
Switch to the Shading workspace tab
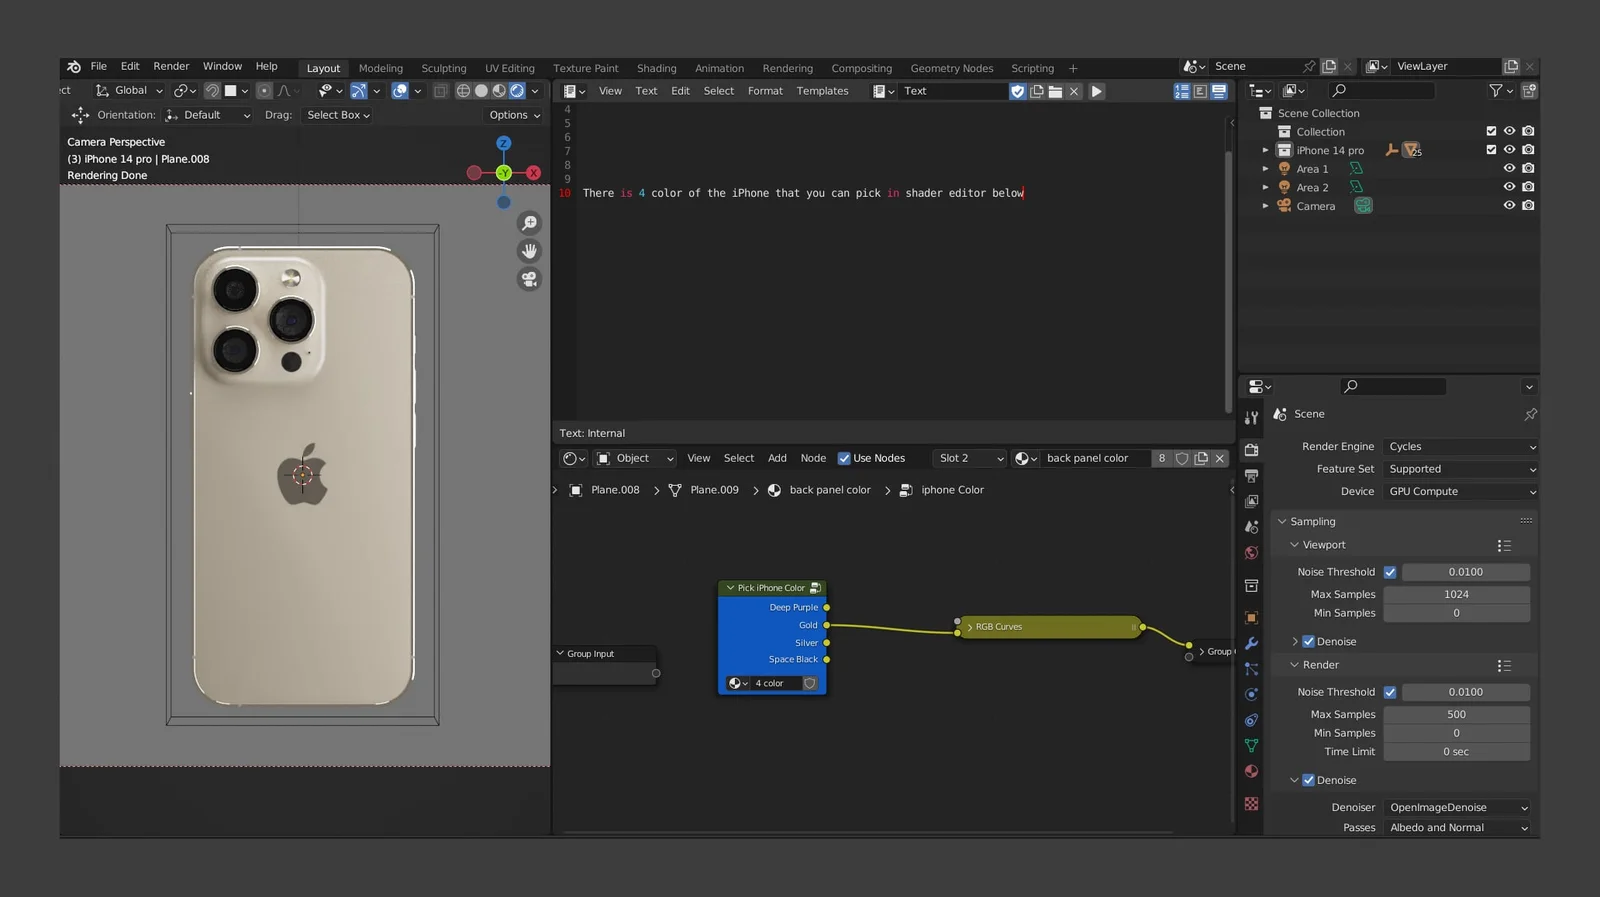pos(656,68)
